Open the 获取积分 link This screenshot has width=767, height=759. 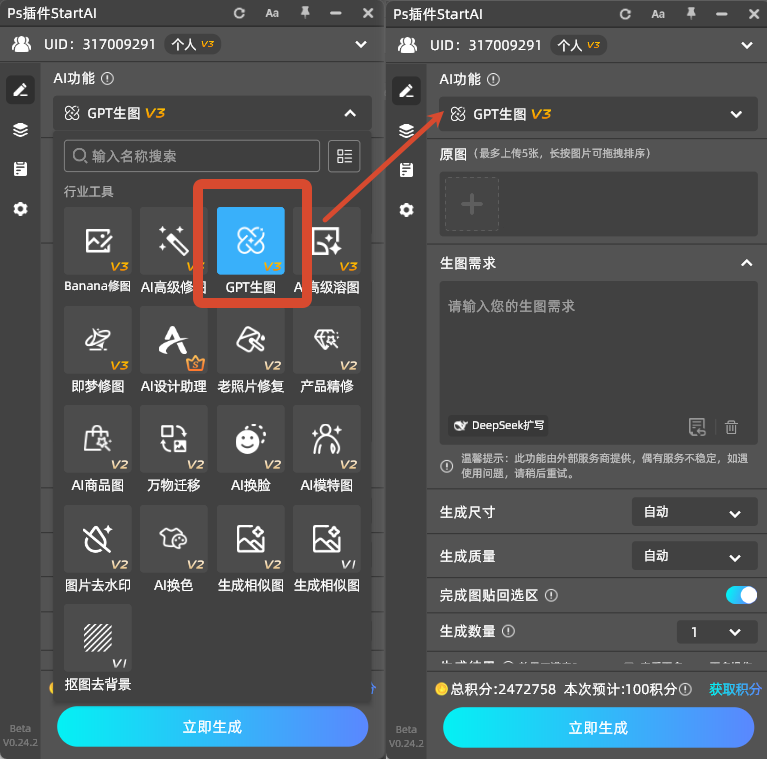[x=735, y=690]
